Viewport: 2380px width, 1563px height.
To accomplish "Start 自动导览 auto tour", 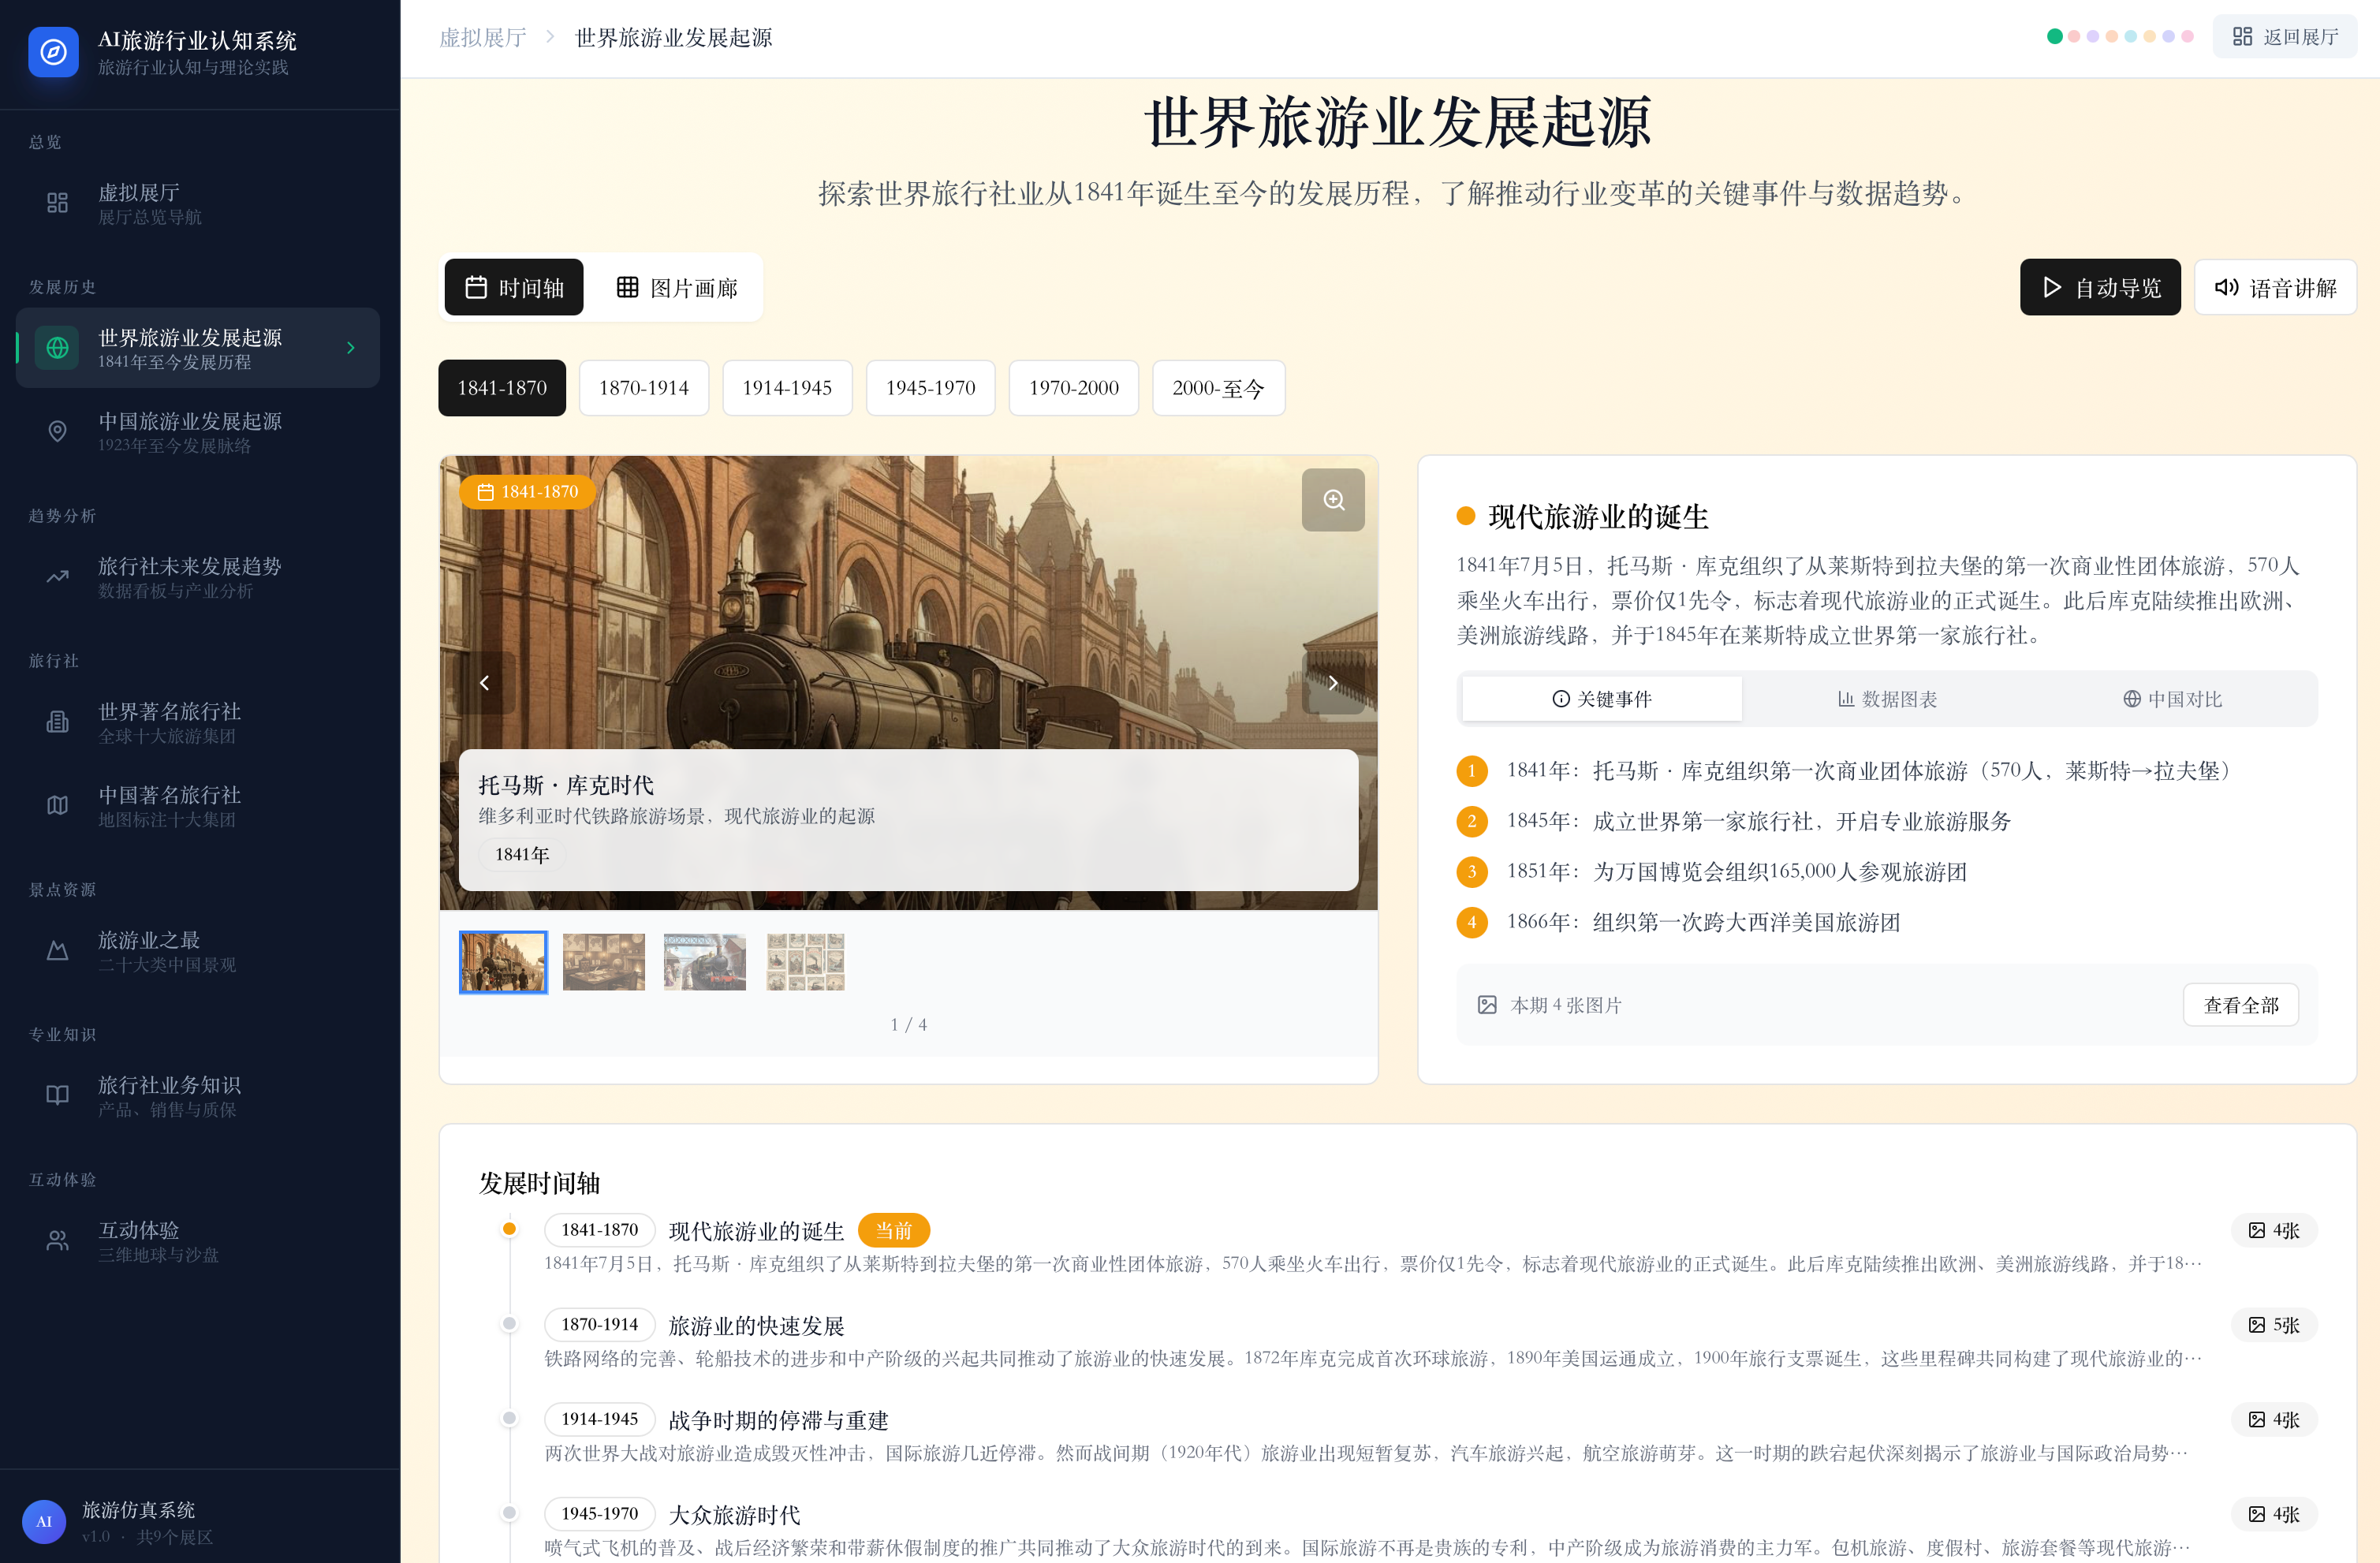I will [2099, 288].
